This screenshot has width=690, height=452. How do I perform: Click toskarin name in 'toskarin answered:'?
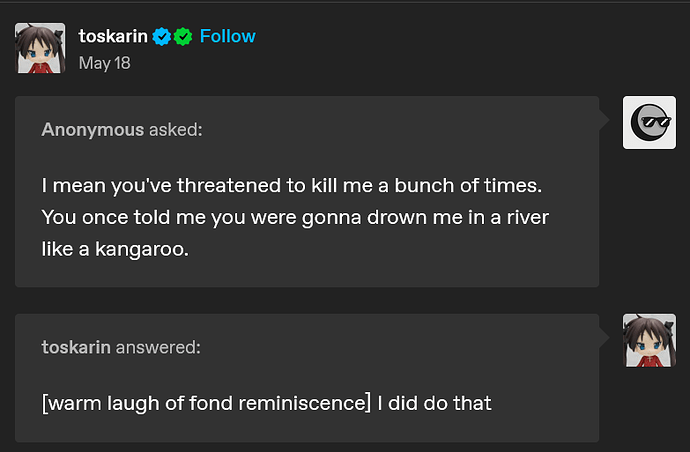click(76, 348)
